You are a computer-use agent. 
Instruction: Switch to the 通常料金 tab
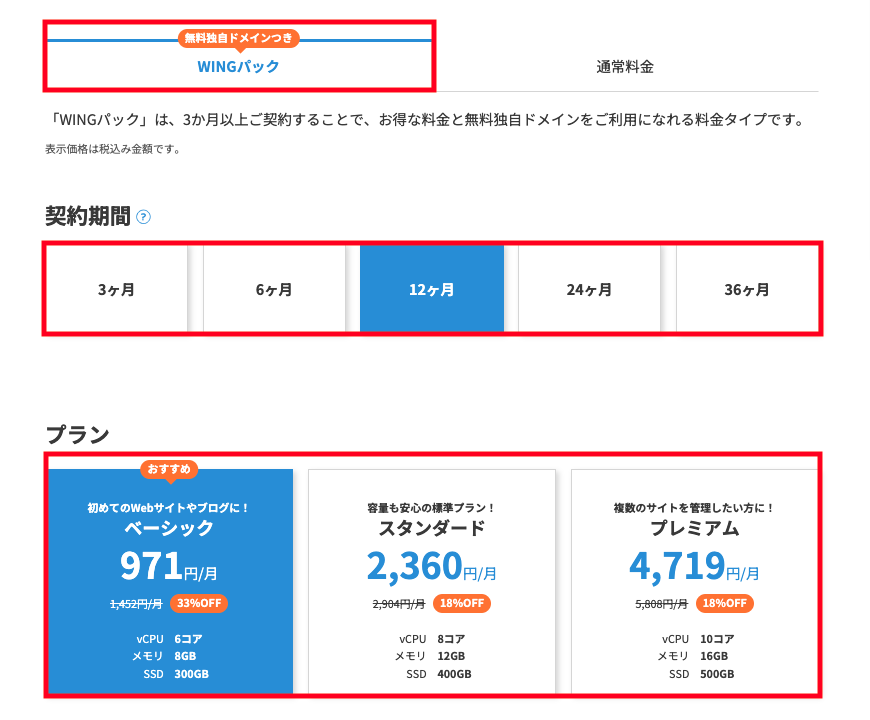click(x=625, y=67)
